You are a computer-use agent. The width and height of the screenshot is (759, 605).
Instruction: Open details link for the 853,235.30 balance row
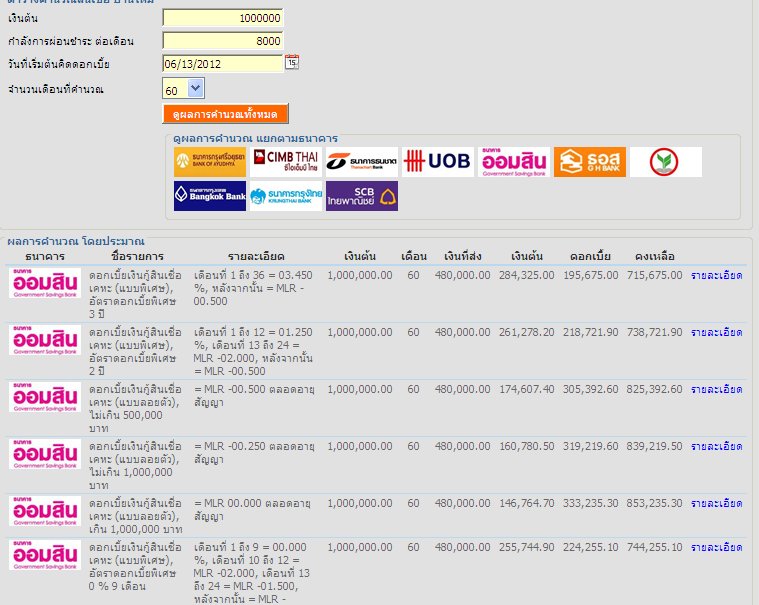click(716, 503)
